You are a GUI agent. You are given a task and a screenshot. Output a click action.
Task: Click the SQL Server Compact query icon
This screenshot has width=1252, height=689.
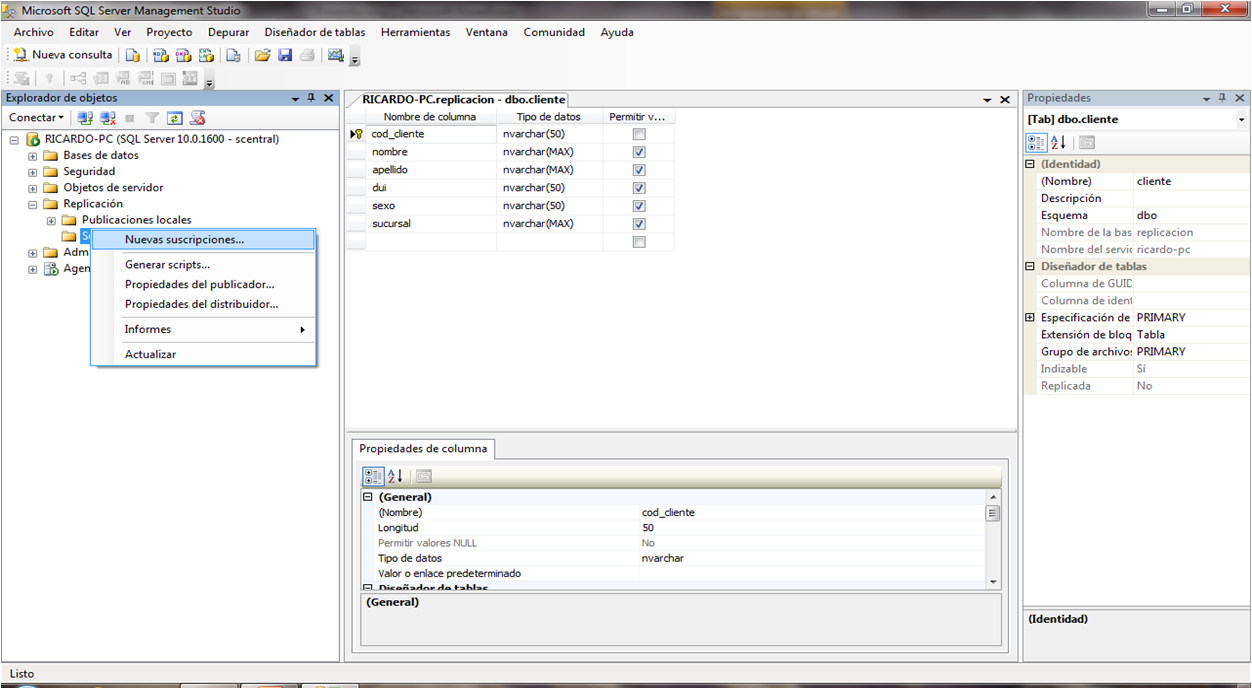click(233, 55)
